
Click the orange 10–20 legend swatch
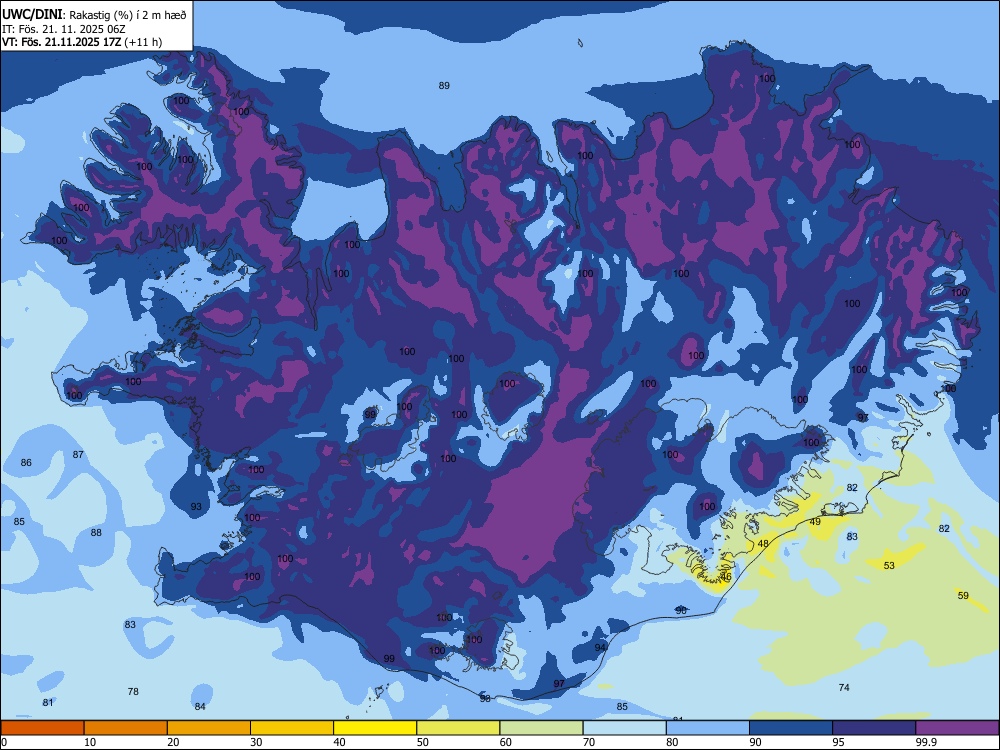coord(126,728)
